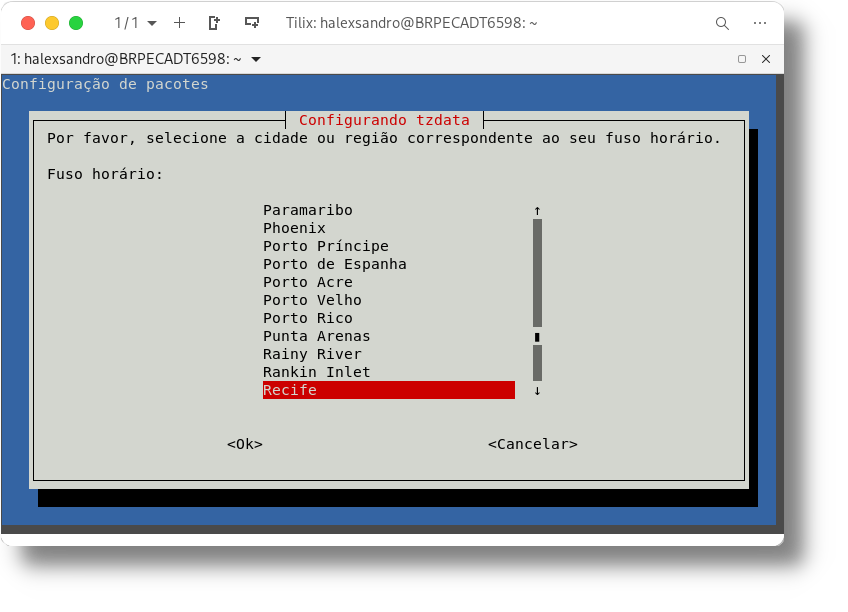
Task: Choose Rankin Inlet in the list
Action: (x=316, y=372)
